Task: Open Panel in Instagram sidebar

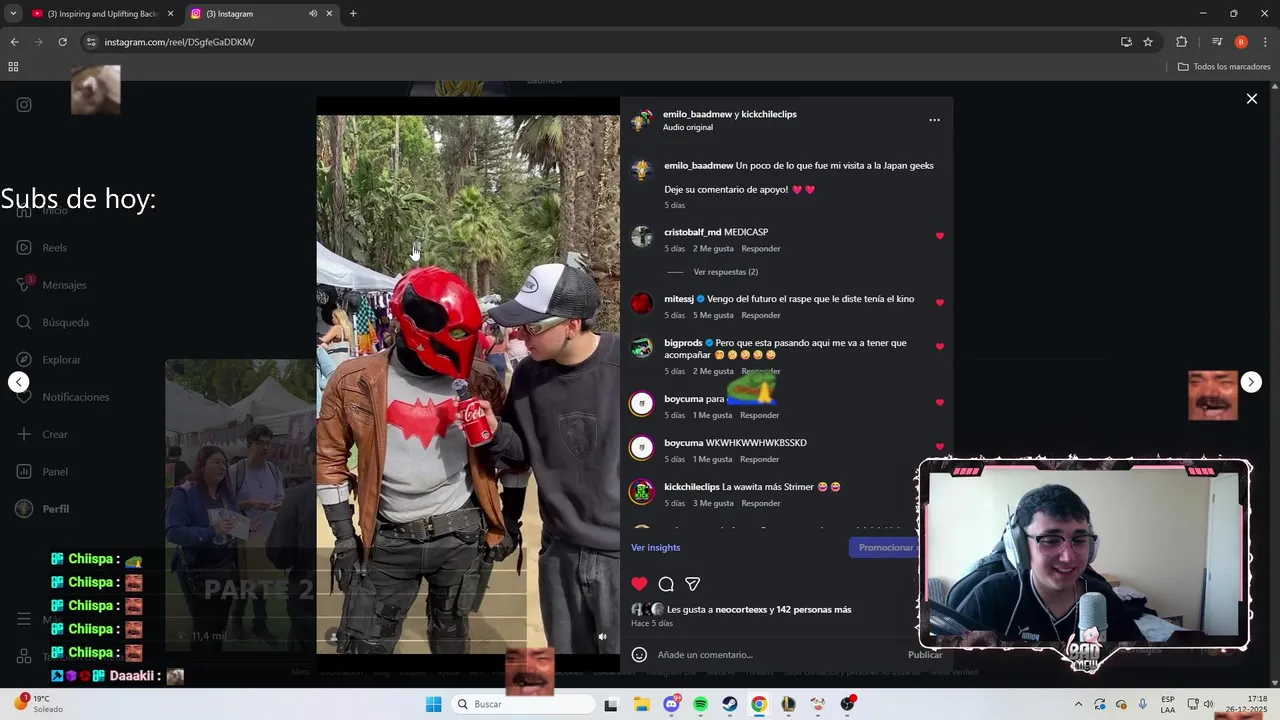Action: [x=42, y=472]
